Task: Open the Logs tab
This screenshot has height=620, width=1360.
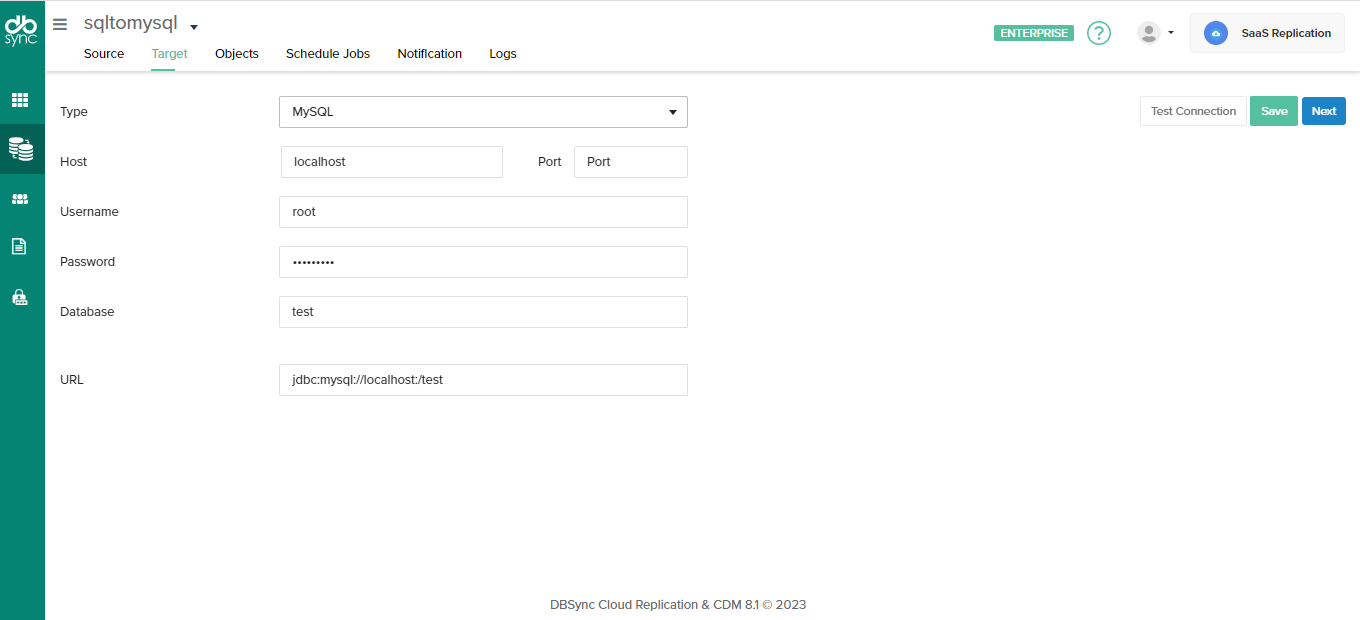Action: pos(503,54)
